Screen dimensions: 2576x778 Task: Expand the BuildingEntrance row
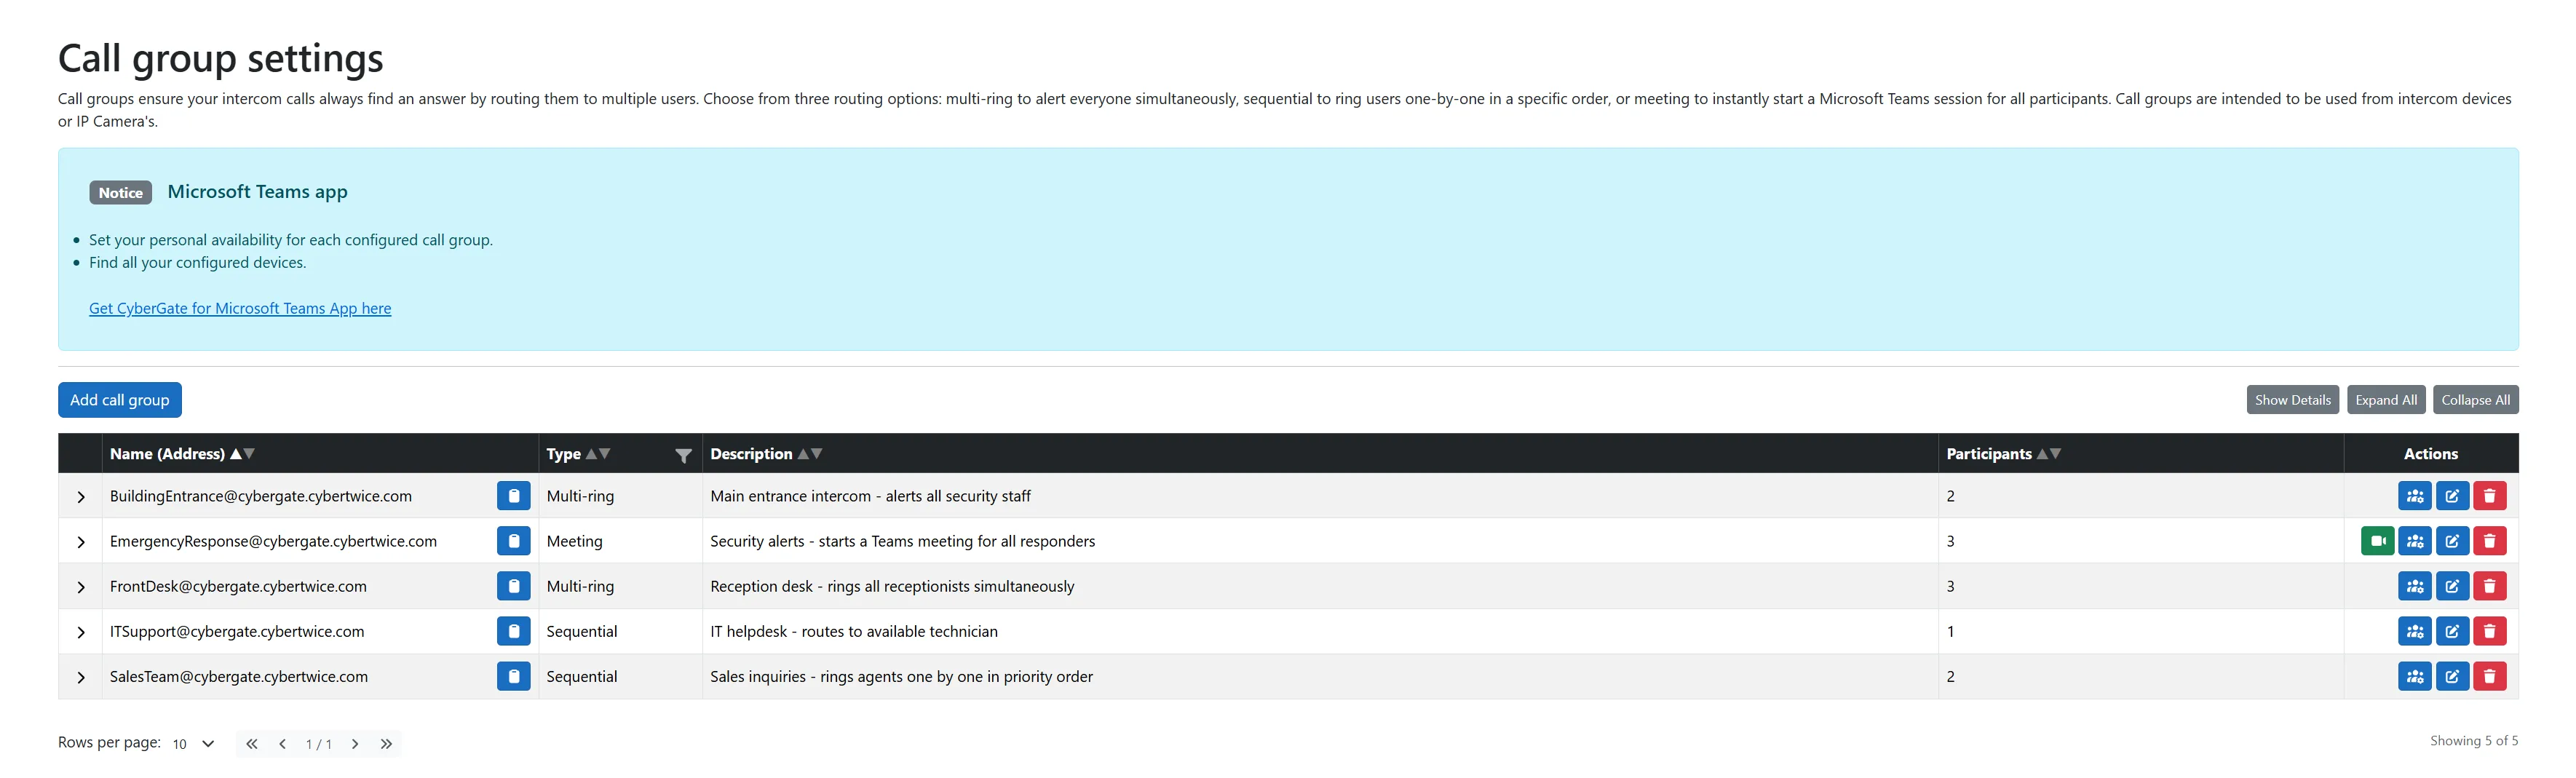tap(81, 497)
